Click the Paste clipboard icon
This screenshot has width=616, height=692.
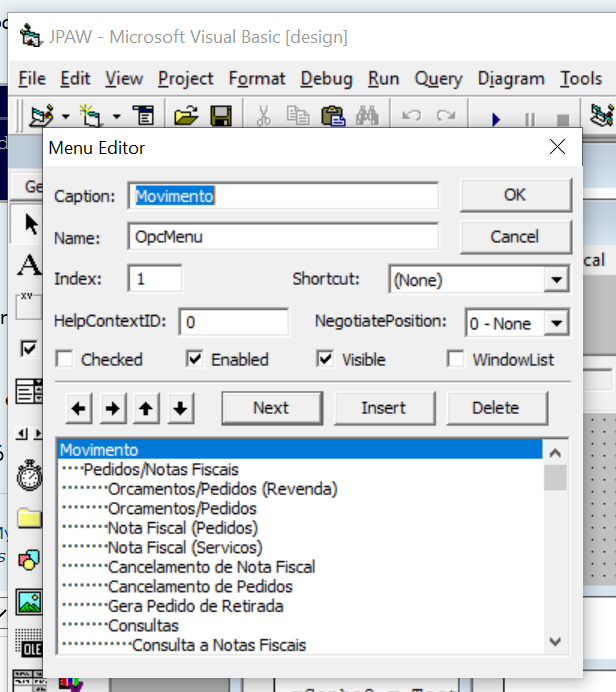point(333,116)
